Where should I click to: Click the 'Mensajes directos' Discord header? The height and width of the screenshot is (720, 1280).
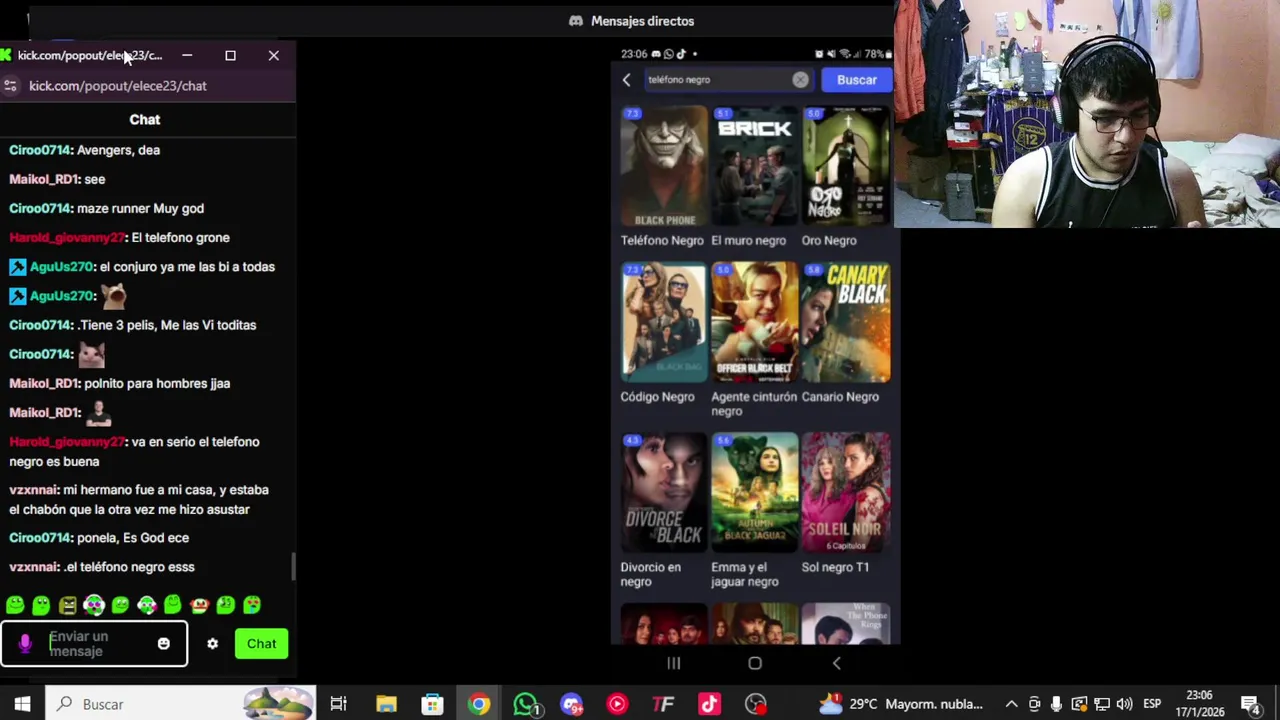coord(632,21)
